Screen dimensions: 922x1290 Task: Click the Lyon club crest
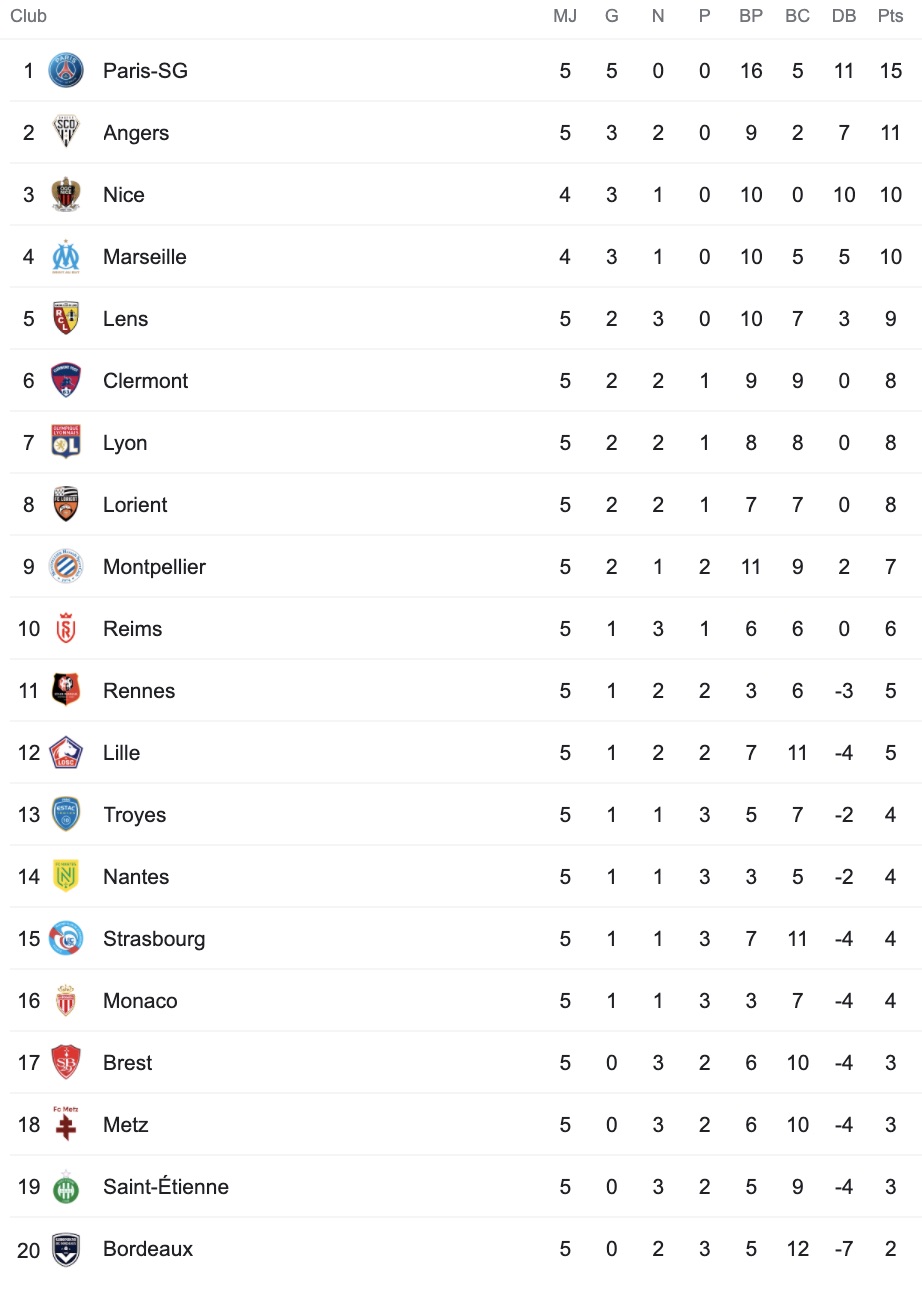[x=66, y=443]
